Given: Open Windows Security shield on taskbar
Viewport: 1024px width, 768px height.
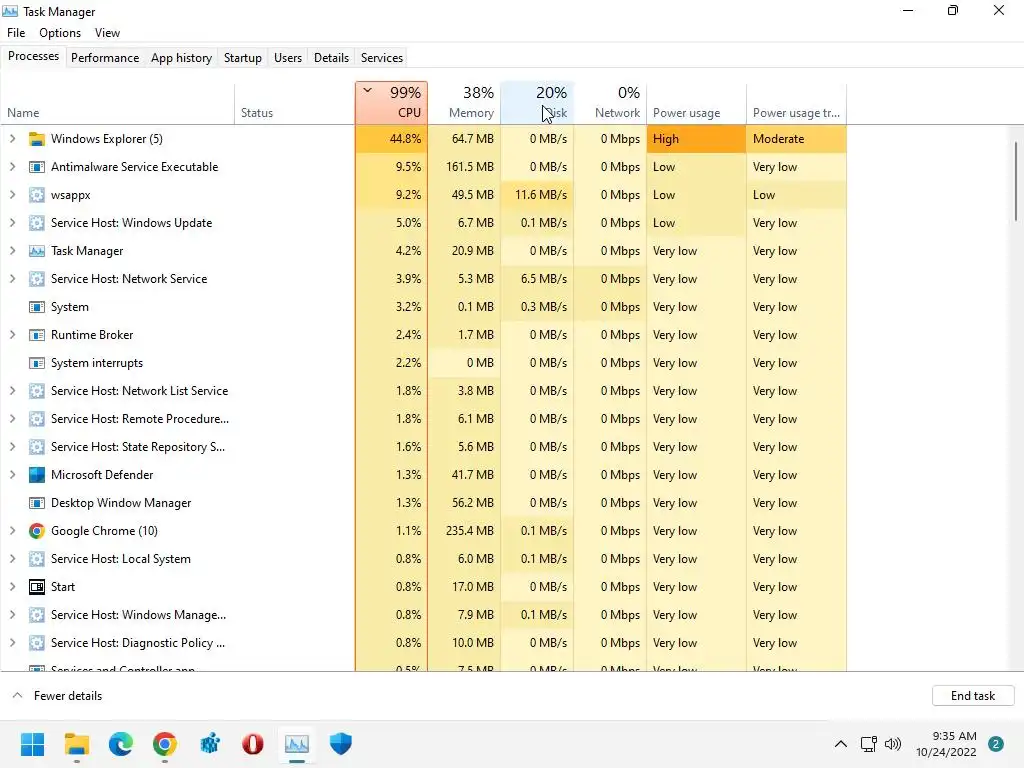Looking at the screenshot, I should pos(340,744).
